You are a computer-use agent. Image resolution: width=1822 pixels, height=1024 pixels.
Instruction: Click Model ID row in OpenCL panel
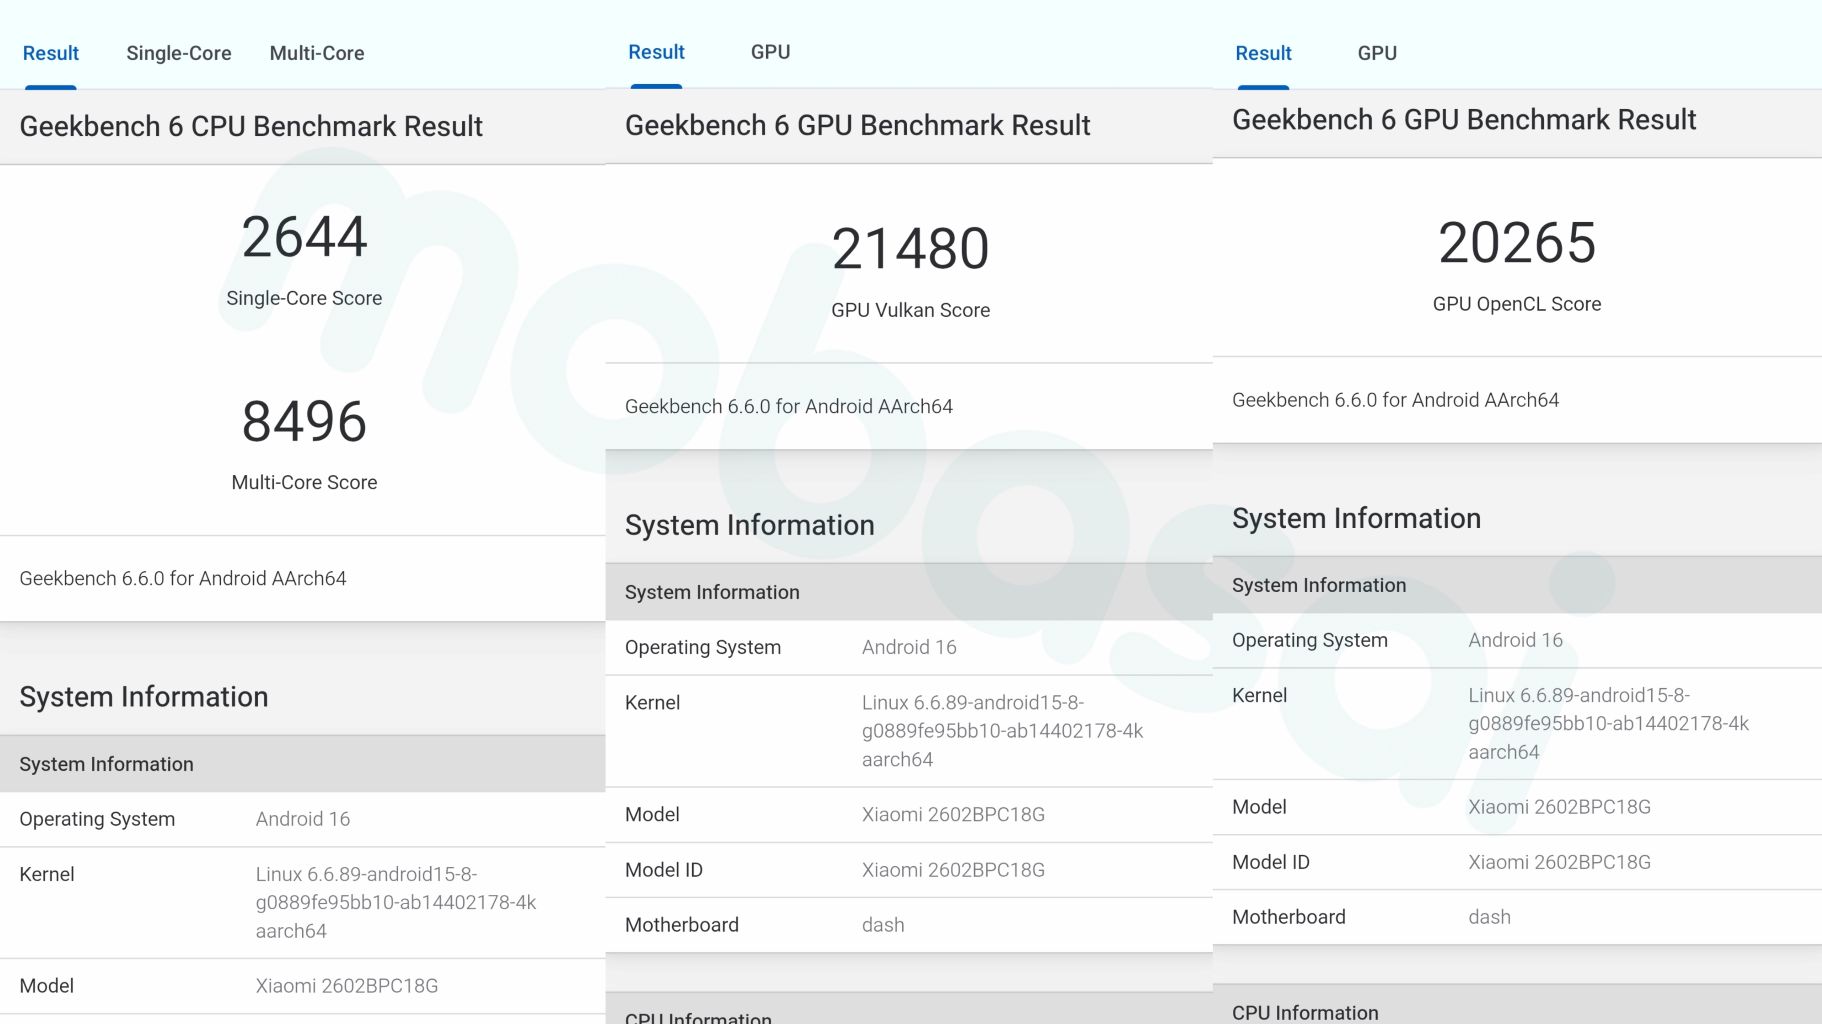tap(1516, 862)
